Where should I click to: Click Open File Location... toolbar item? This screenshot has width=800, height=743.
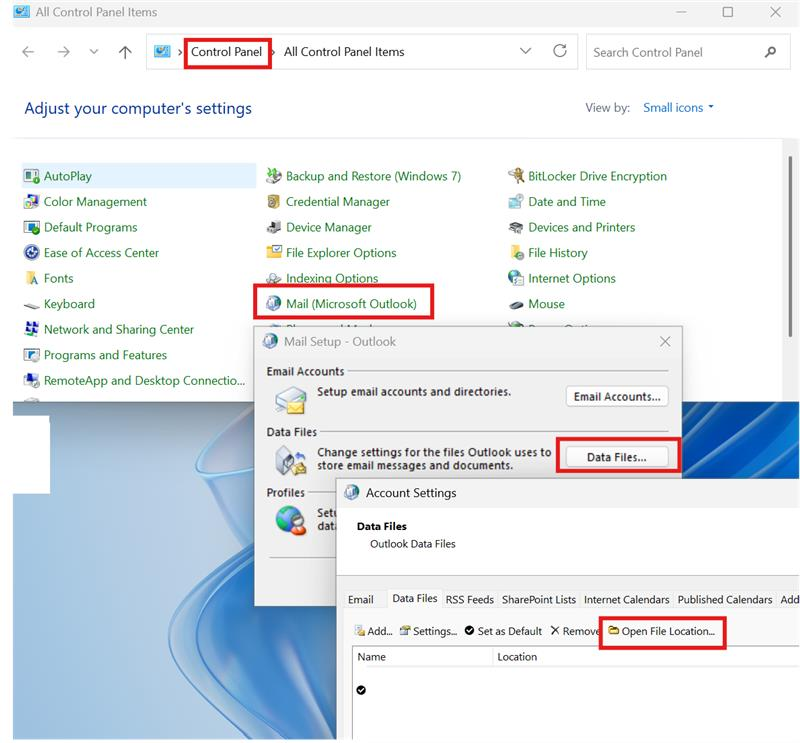(x=662, y=631)
